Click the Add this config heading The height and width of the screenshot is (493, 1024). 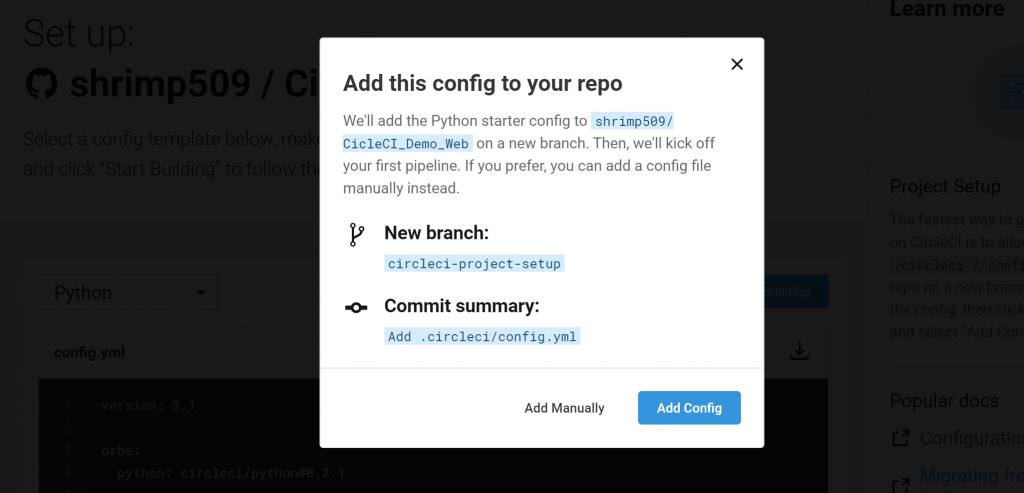coord(483,84)
